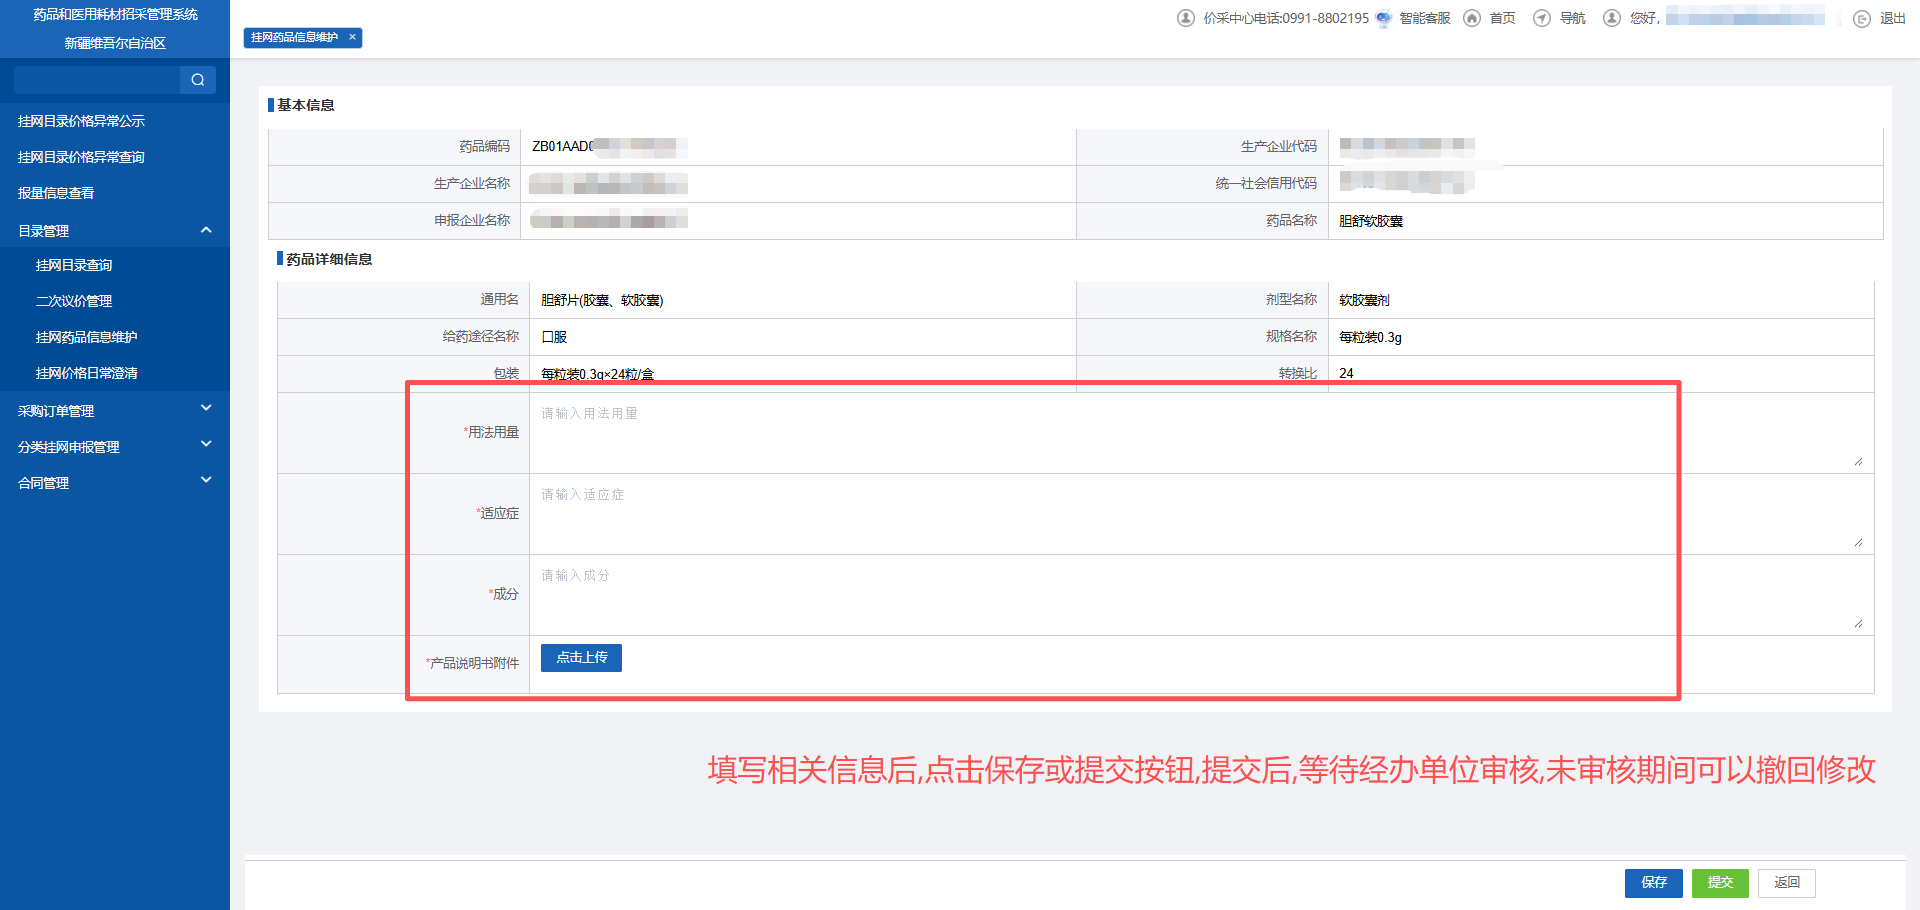This screenshot has height=910, width=1920.
Task: Click the 退出 logout icon
Action: pos(1861,19)
